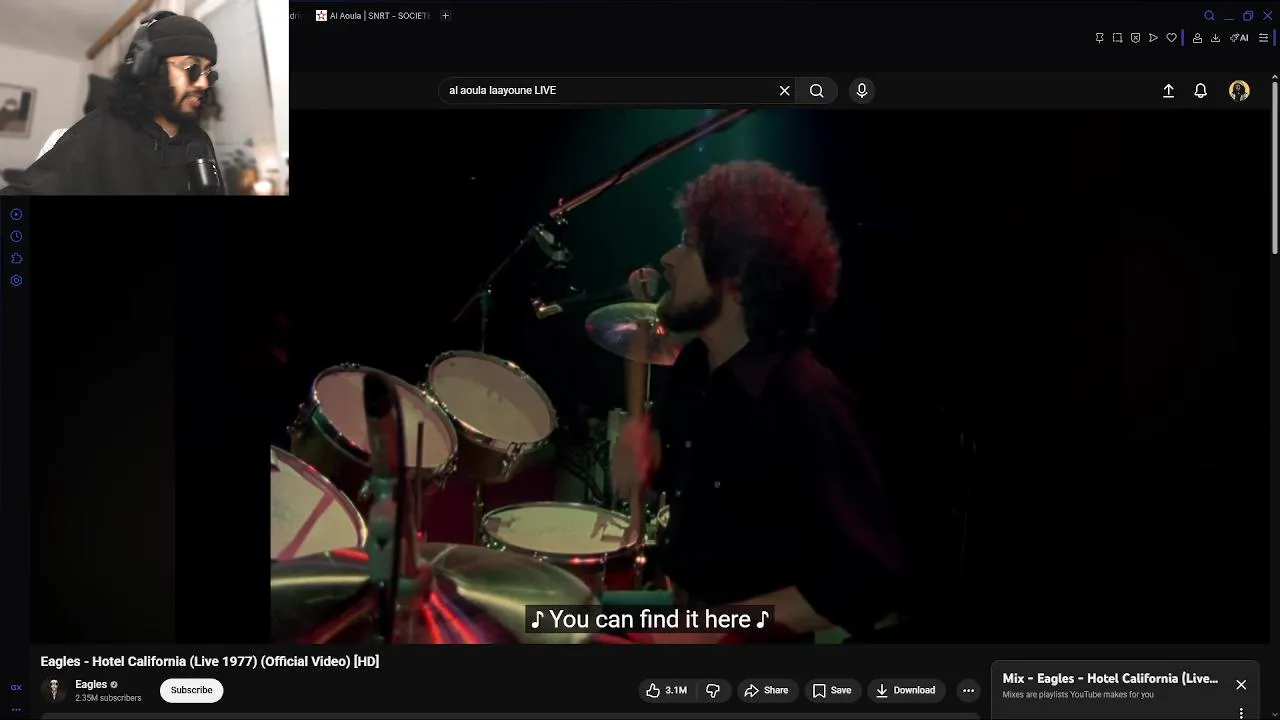Click the Hotel California video player

pyautogui.click(x=650, y=376)
